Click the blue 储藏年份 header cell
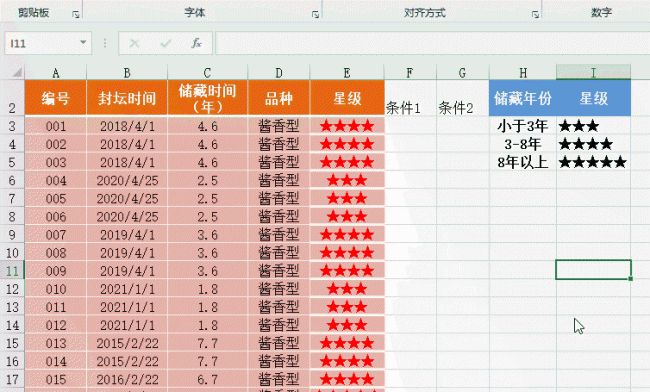This screenshot has height=392, width=650. pyautogui.click(x=523, y=98)
